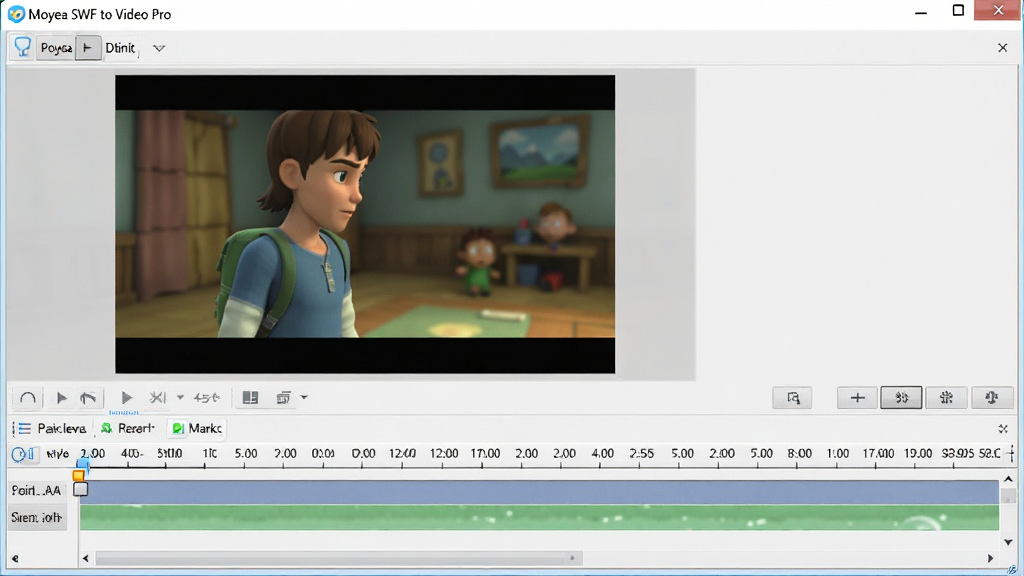Select the orange timeline marker
This screenshot has width=1024, height=576.
coord(78,476)
